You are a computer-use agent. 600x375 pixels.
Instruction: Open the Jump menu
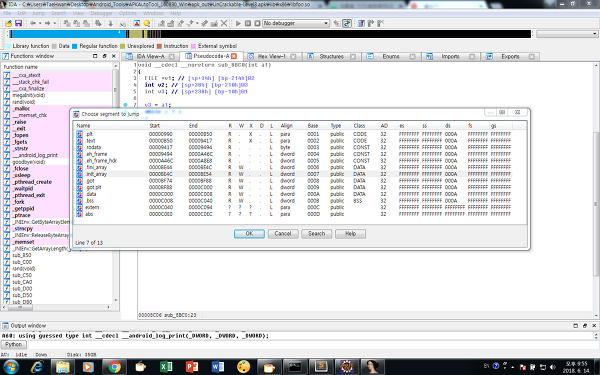38,13
